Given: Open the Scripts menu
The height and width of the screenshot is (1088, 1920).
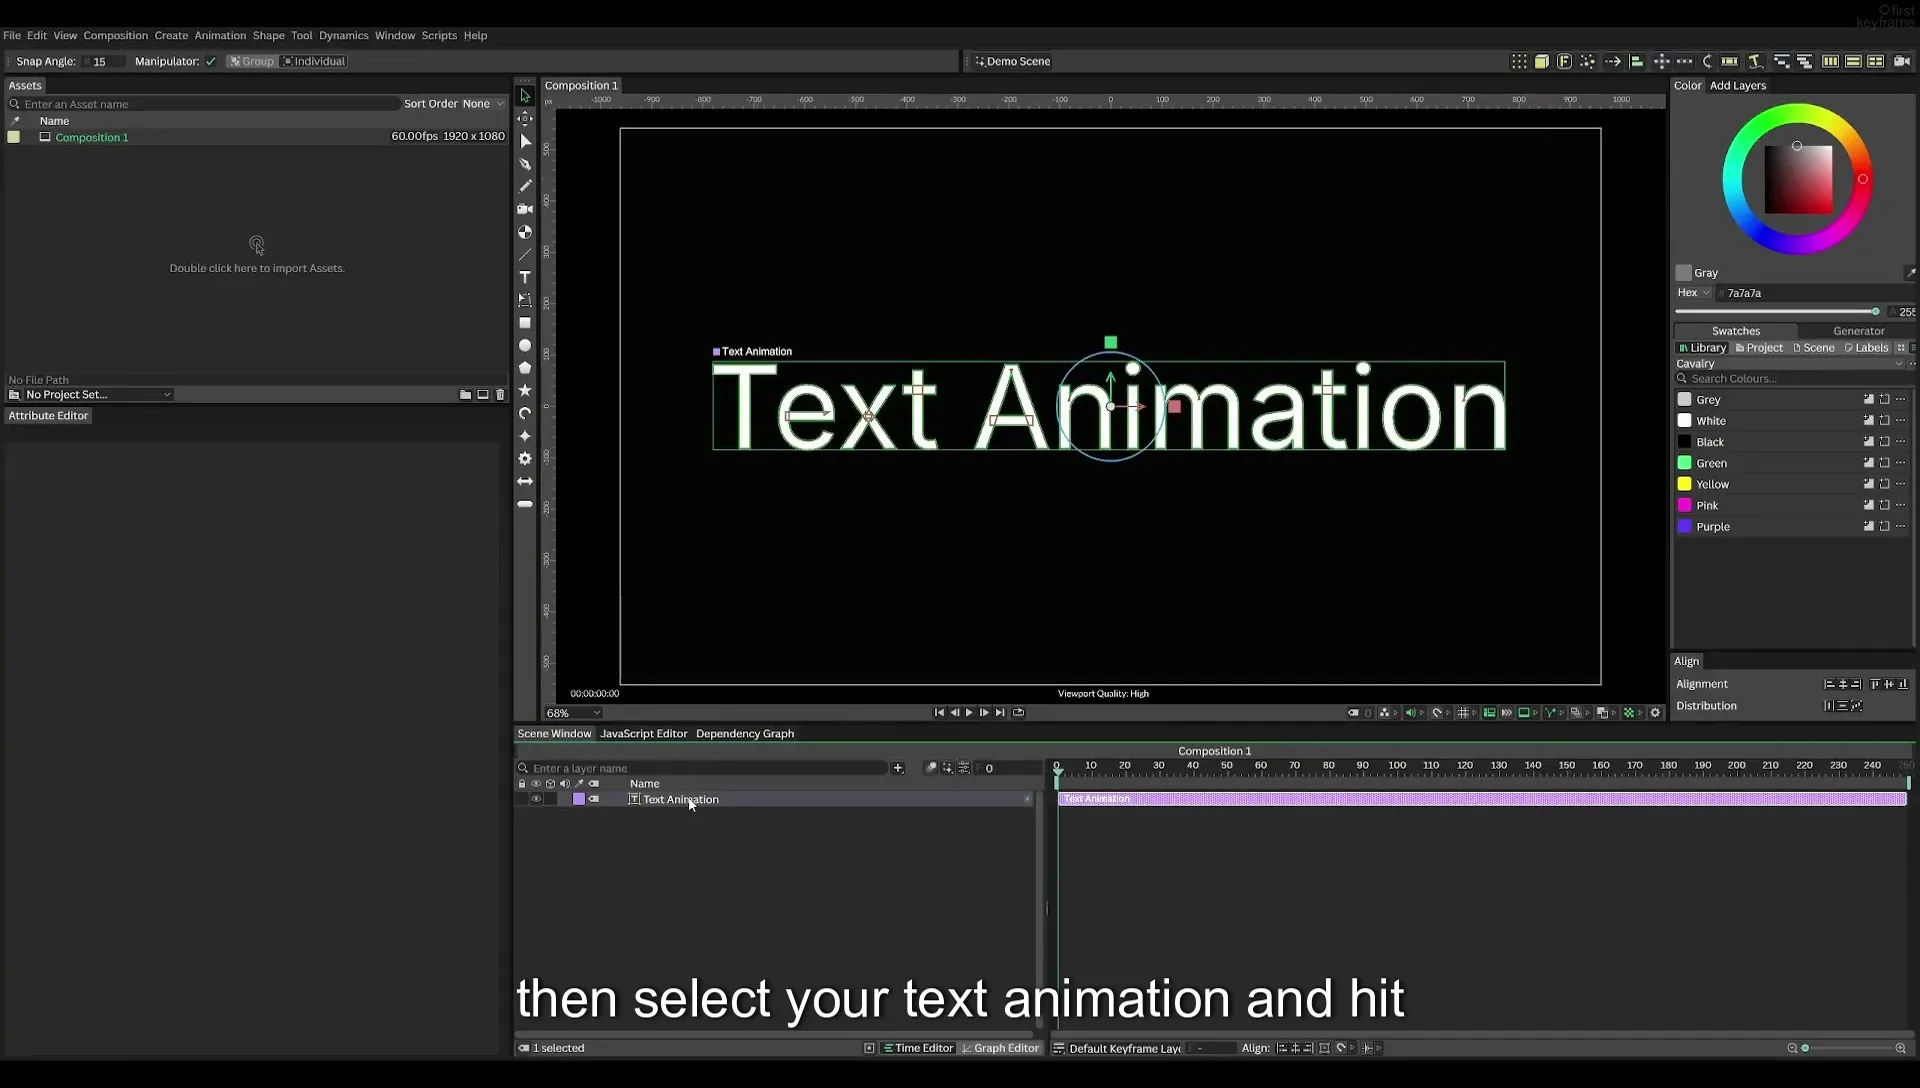Looking at the screenshot, I should click(x=439, y=35).
